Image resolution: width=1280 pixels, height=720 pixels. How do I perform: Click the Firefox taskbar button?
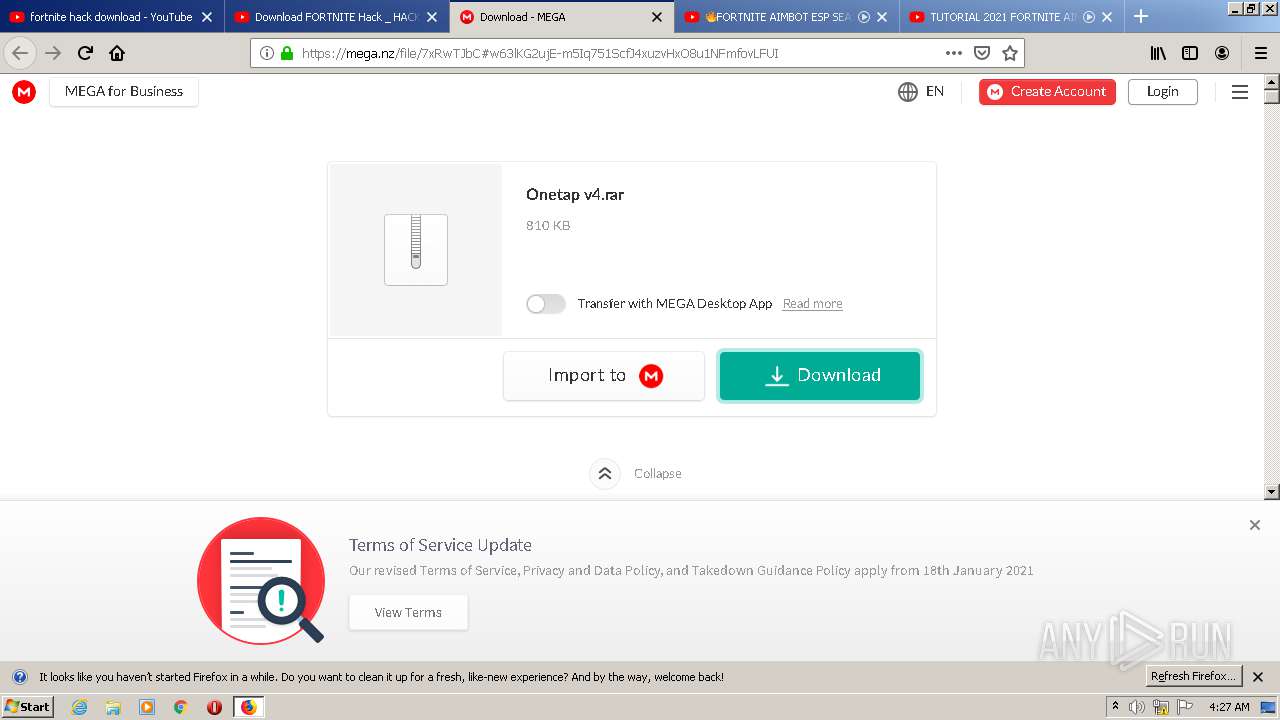[248, 707]
